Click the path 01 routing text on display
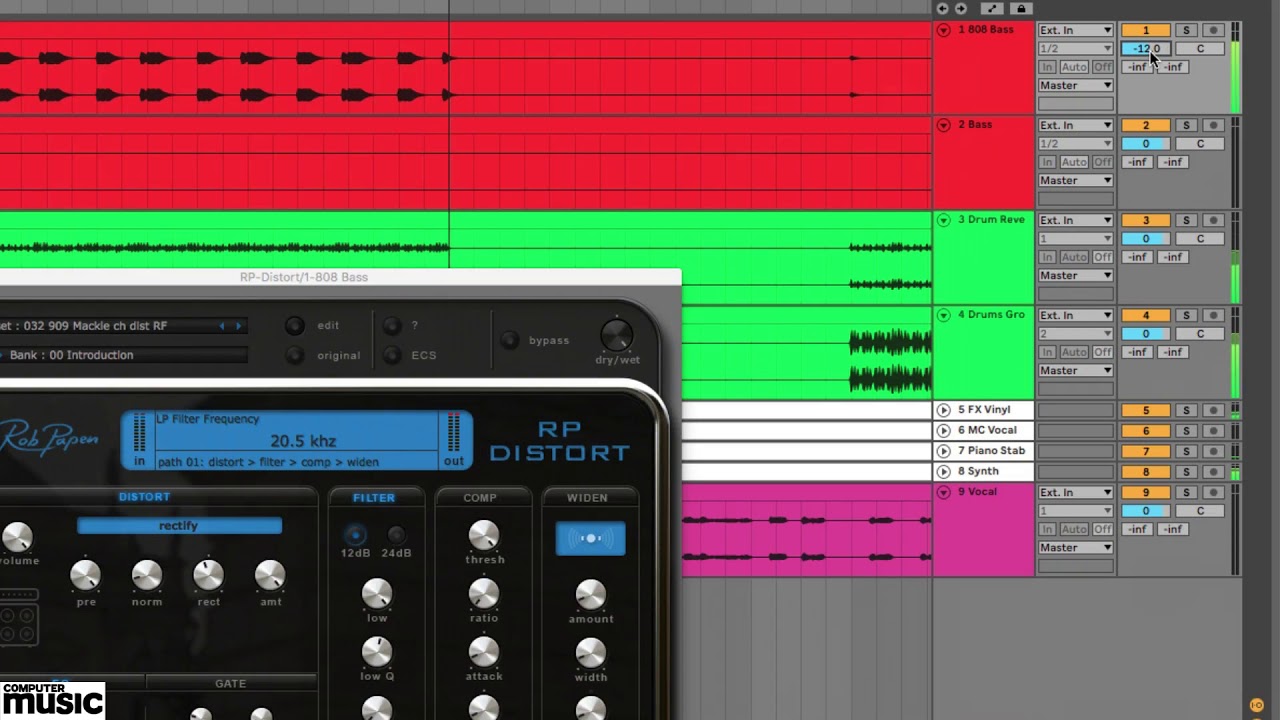Screen dimensions: 1280x720 coord(268,462)
